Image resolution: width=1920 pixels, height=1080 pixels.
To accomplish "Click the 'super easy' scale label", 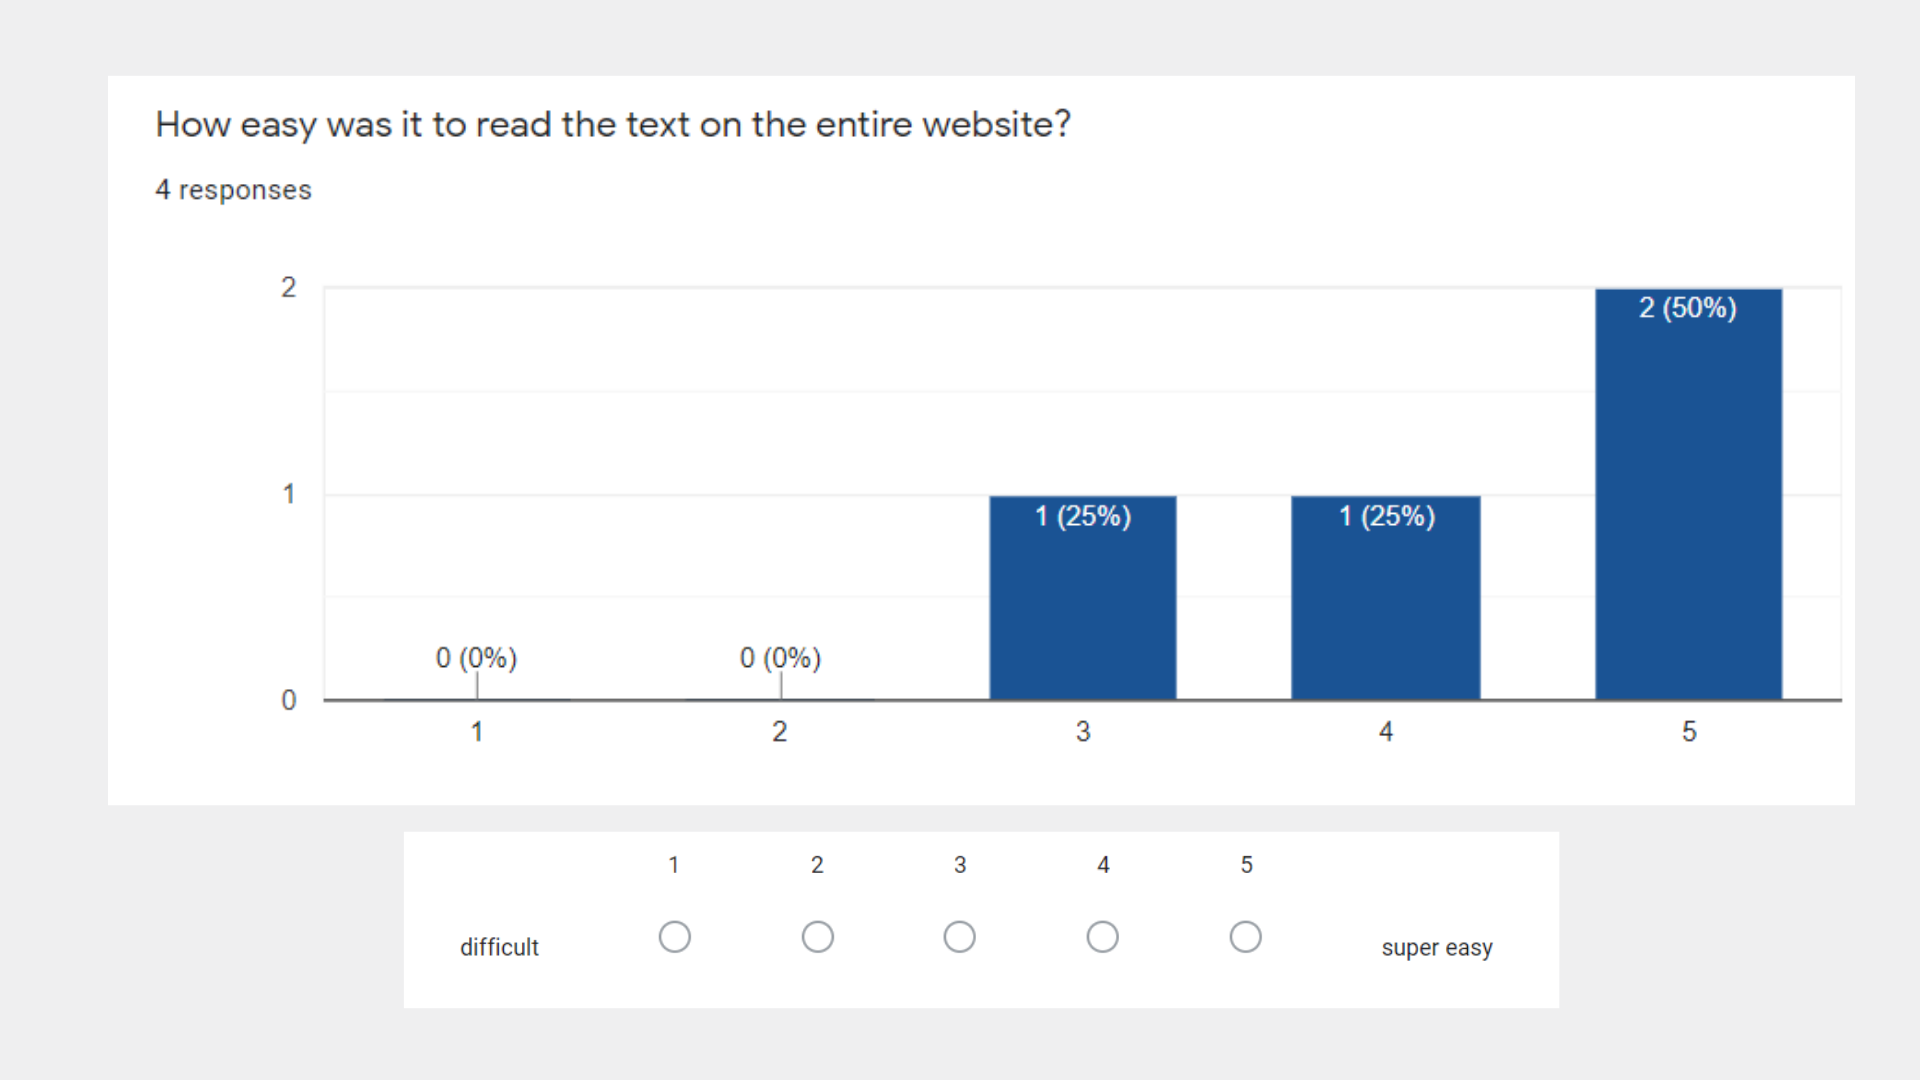I will [x=1437, y=947].
